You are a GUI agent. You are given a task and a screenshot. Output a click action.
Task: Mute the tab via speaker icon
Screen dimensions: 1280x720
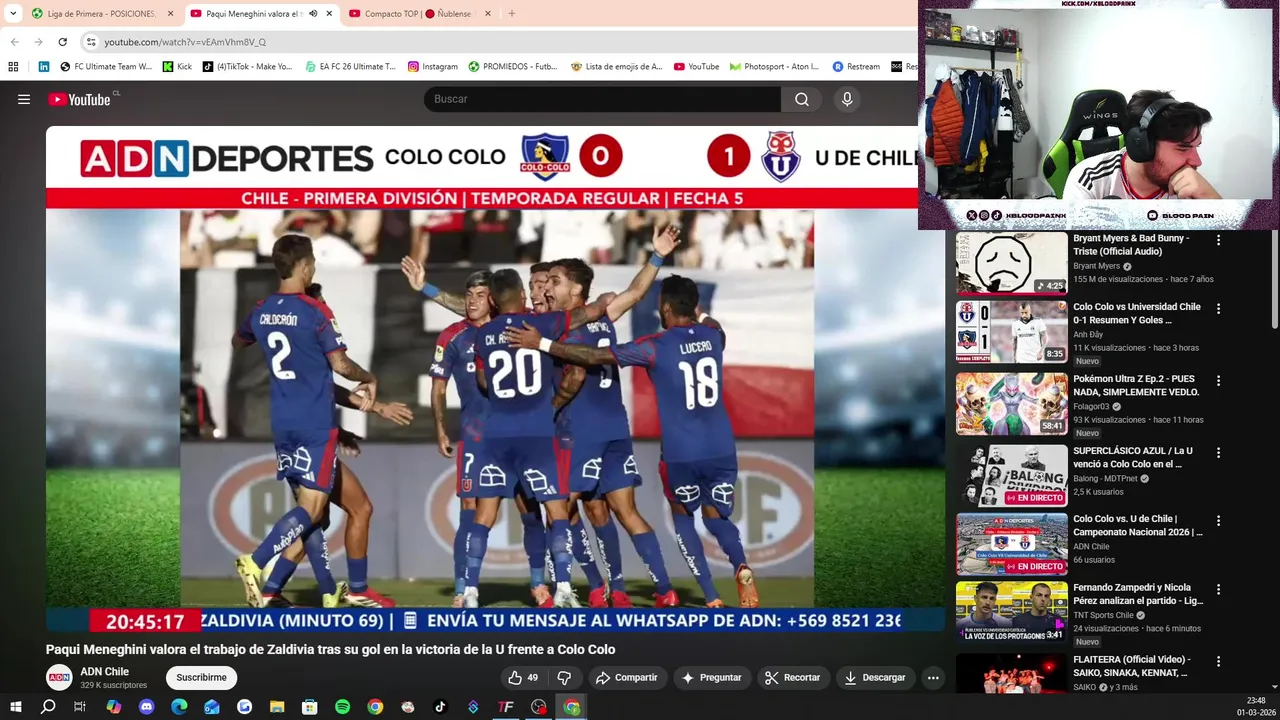click(x=313, y=14)
